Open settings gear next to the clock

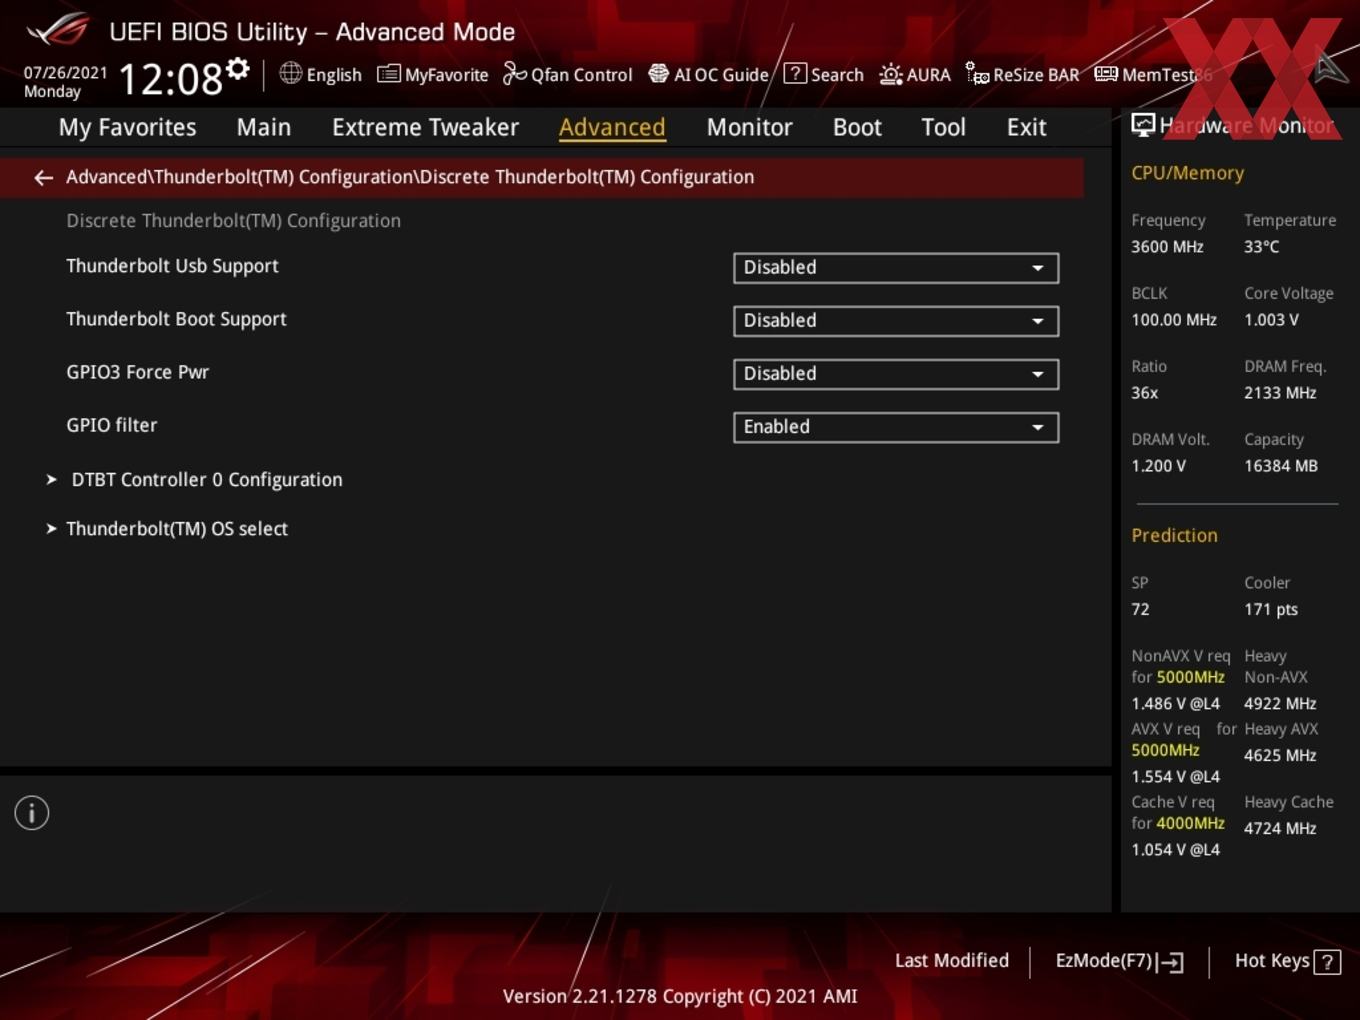238,69
